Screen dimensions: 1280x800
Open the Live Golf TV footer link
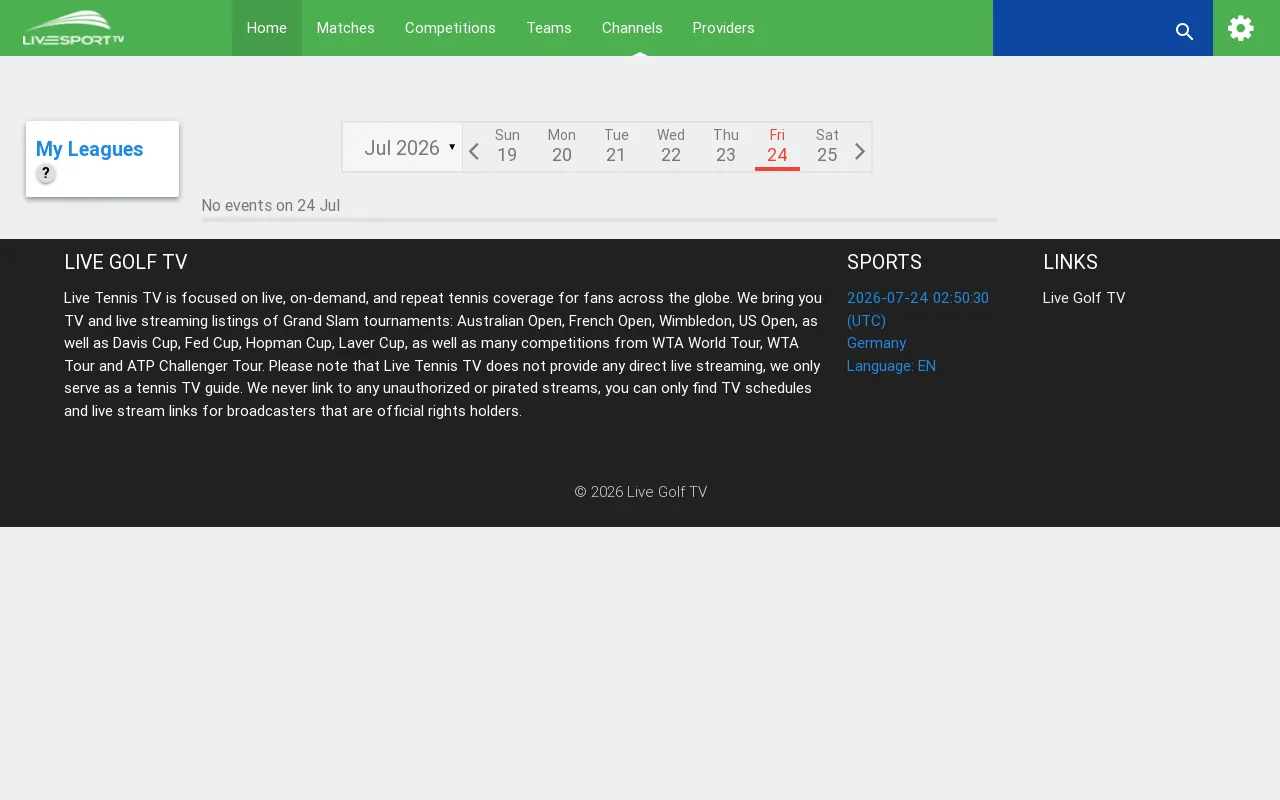pyautogui.click(x=1084, y=298)
